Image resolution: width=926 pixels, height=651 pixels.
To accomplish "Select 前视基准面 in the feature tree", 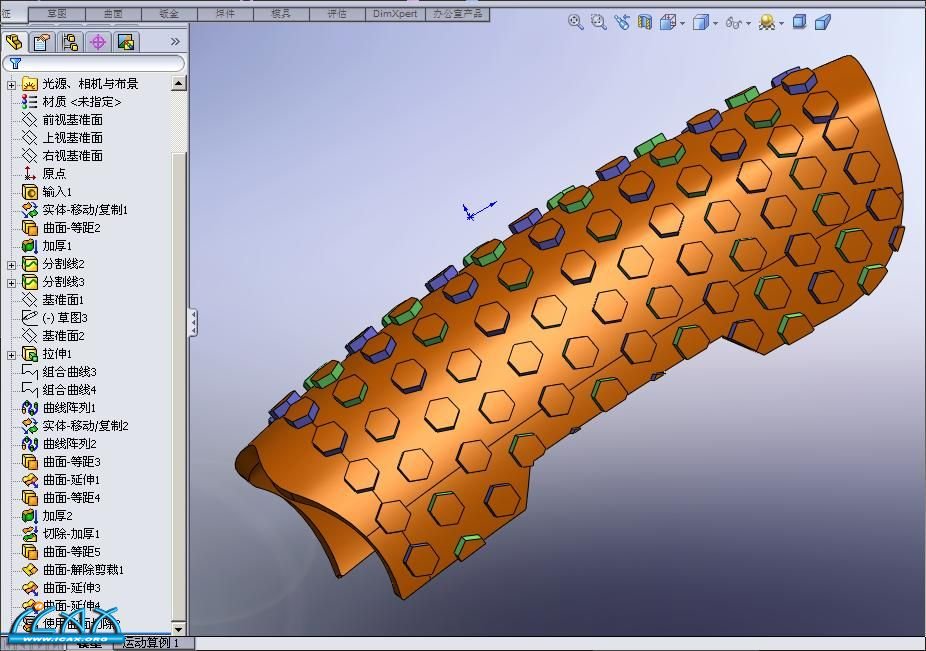I will 72,120.
